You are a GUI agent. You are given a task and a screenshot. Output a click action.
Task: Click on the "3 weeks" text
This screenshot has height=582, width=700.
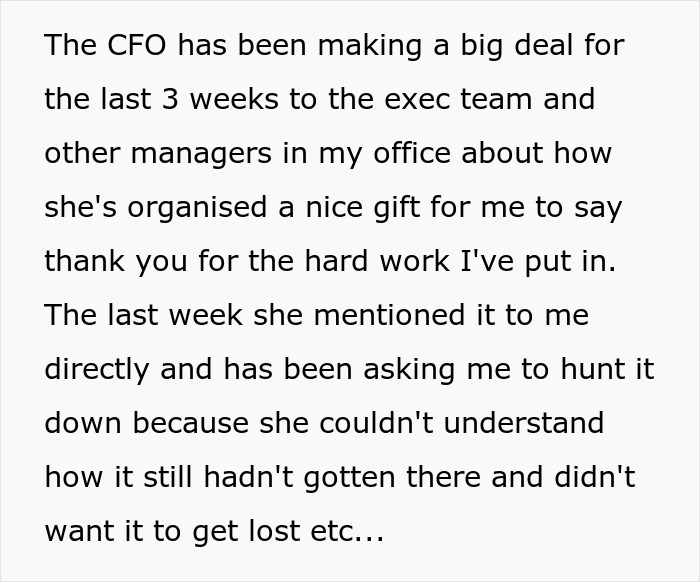(x=212, y=100)
